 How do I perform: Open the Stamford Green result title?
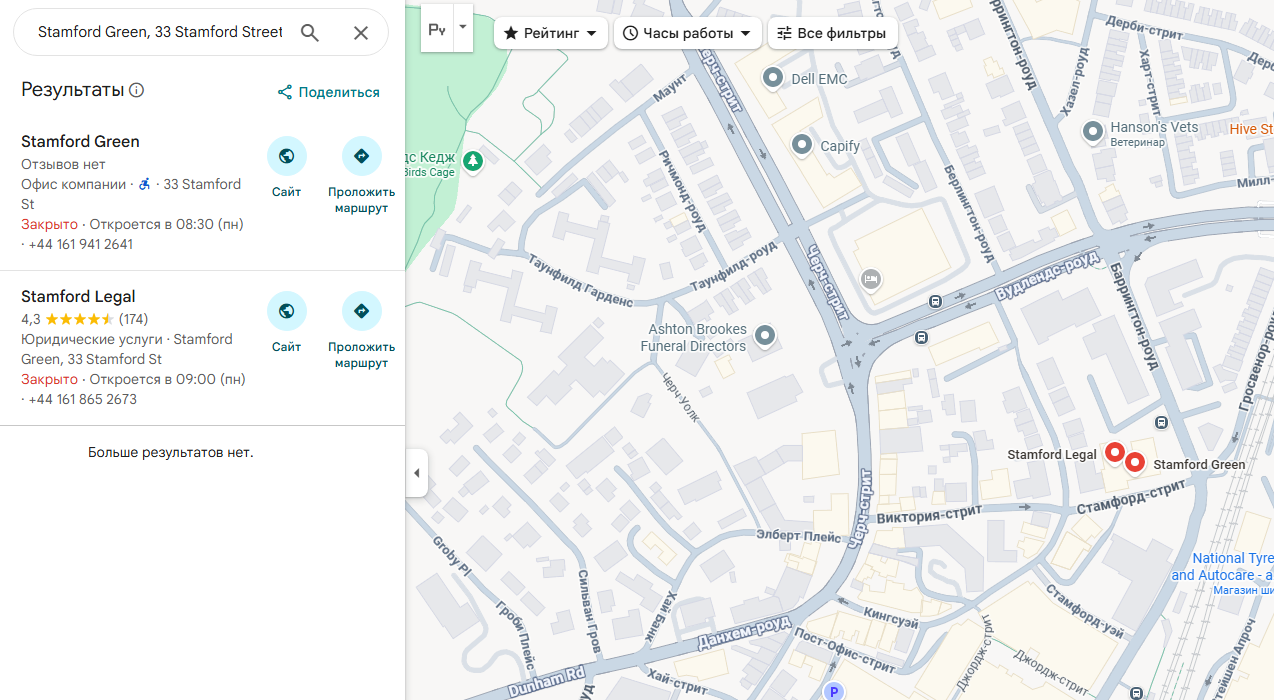point(80,142)
